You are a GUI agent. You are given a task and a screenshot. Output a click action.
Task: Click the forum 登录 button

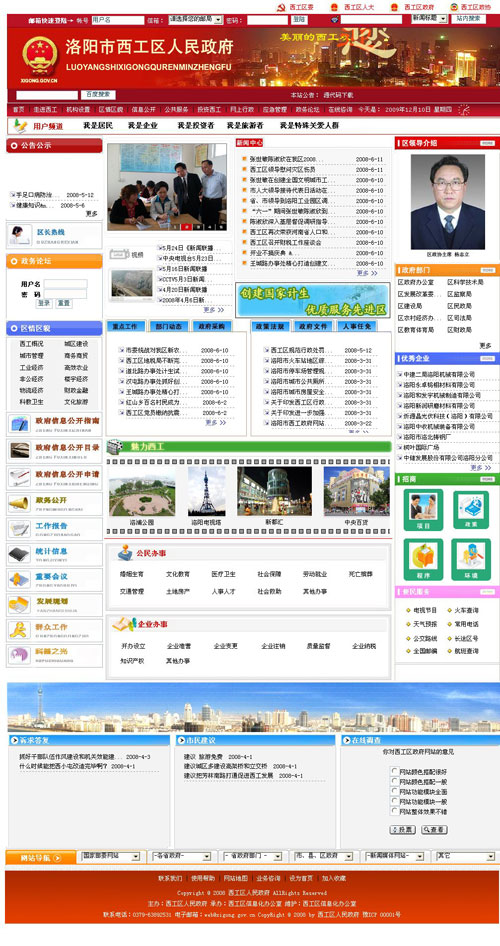pos(44,303)
